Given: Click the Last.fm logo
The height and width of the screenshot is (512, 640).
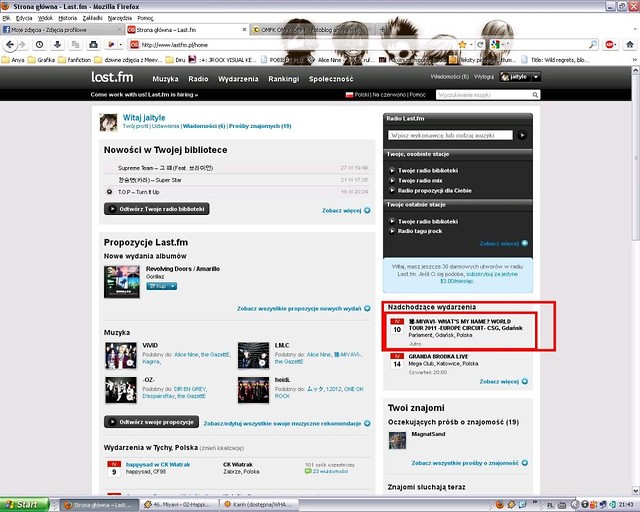Looking at the screenshot, I should click(112, 77).
